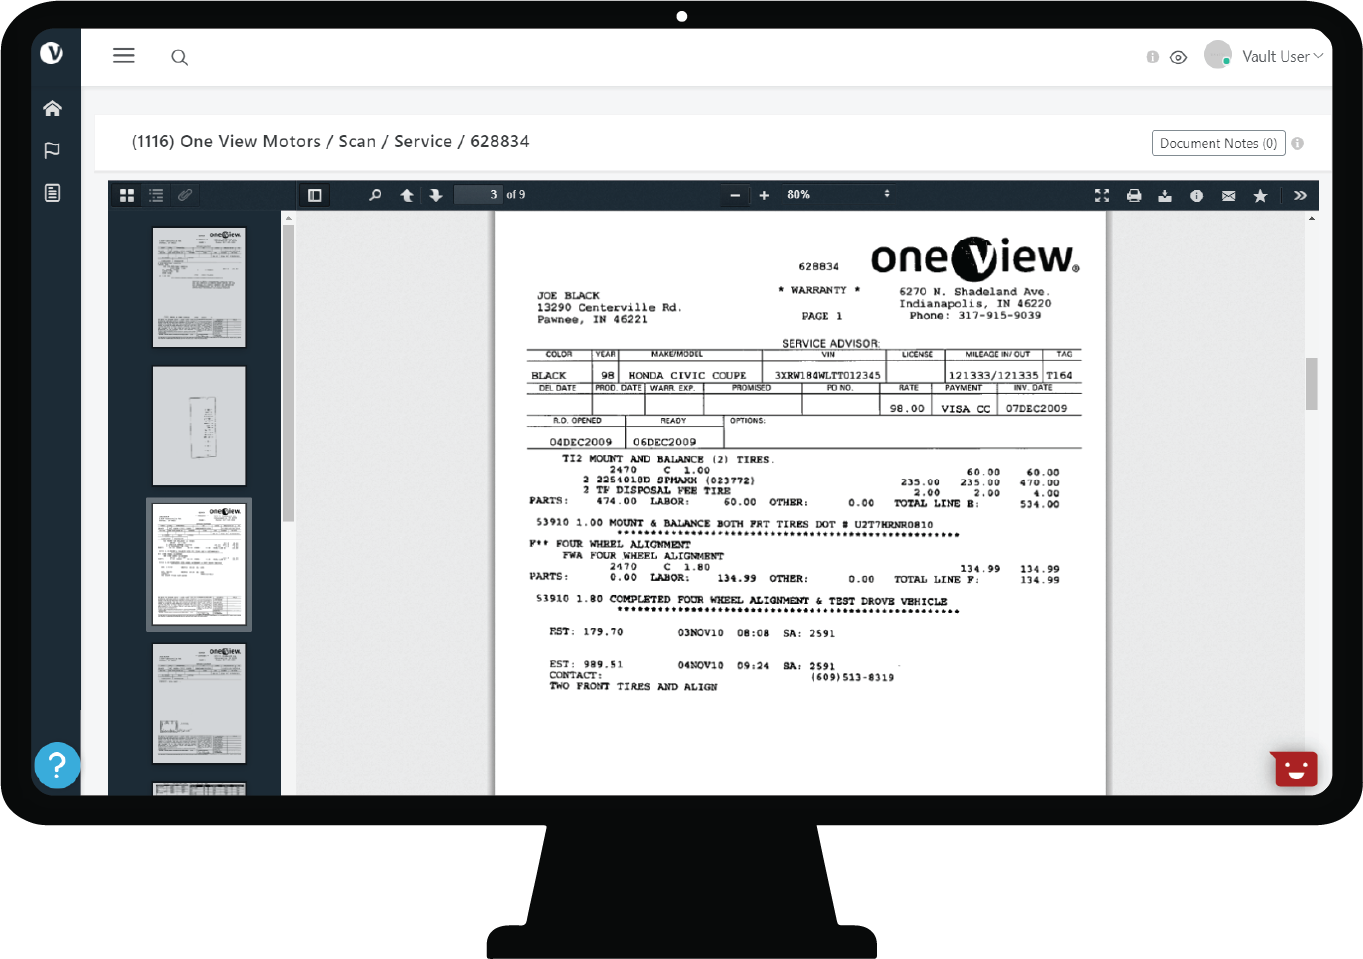Download the document using the download icon
The image size is (1363, 959).
click(1165, 196)
